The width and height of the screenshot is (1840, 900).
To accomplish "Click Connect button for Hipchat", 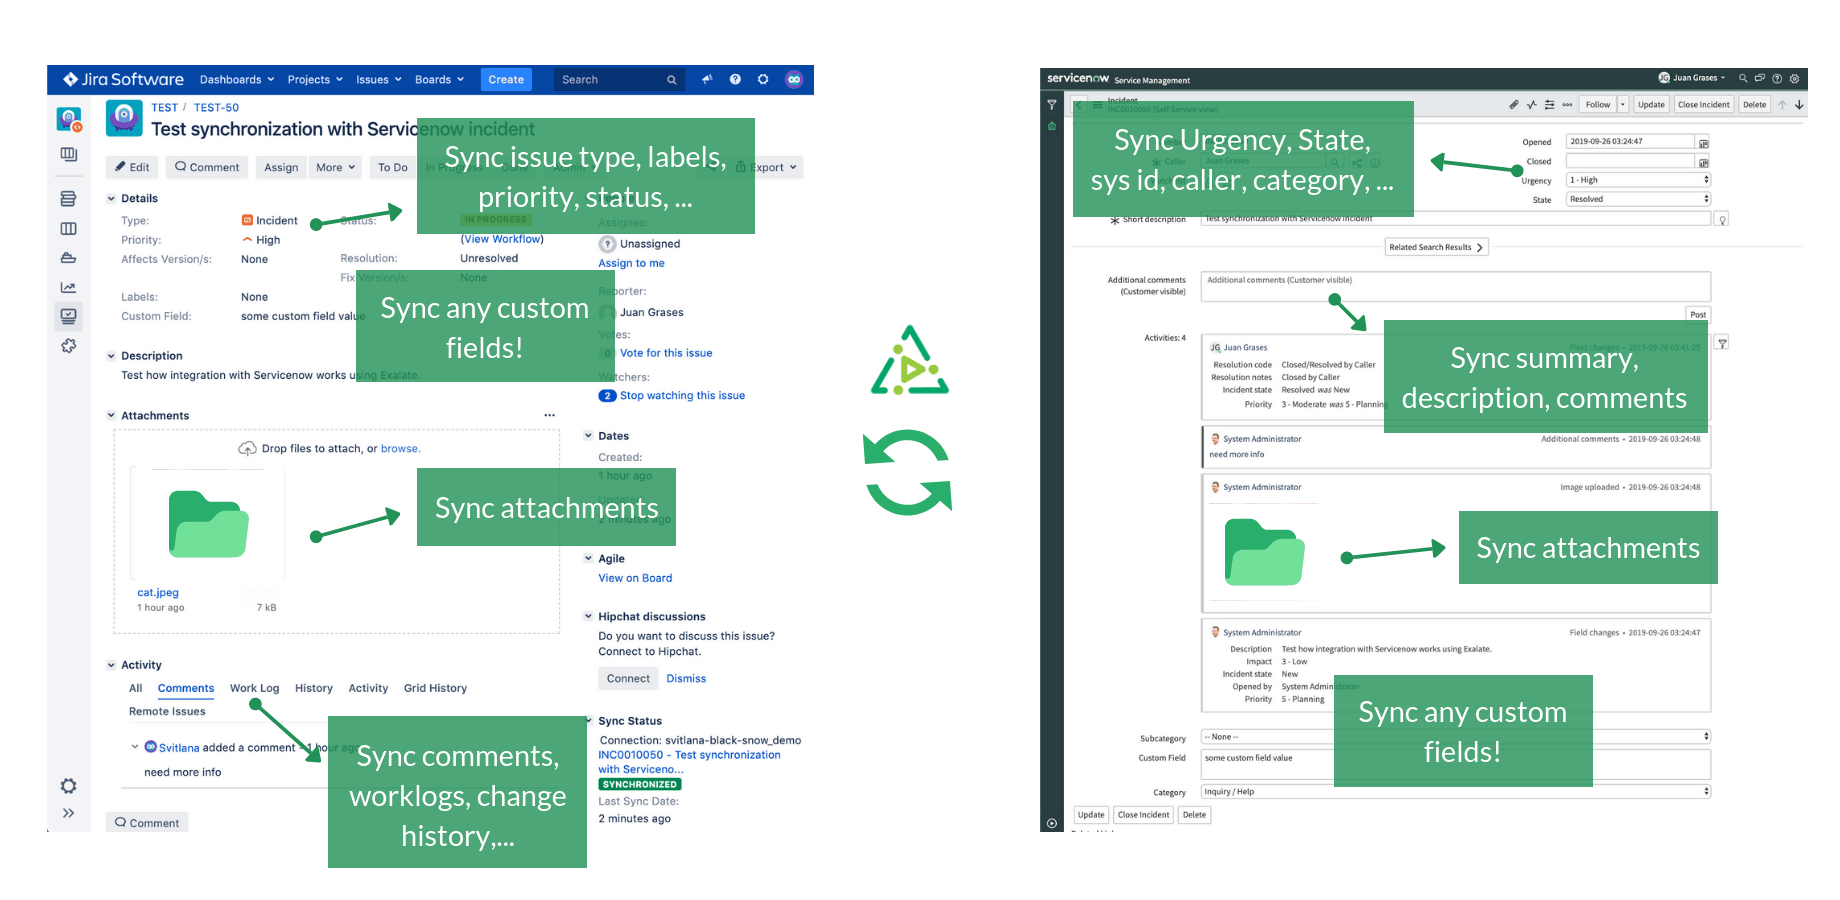I will pyautogui.click(x=628, y=679).
